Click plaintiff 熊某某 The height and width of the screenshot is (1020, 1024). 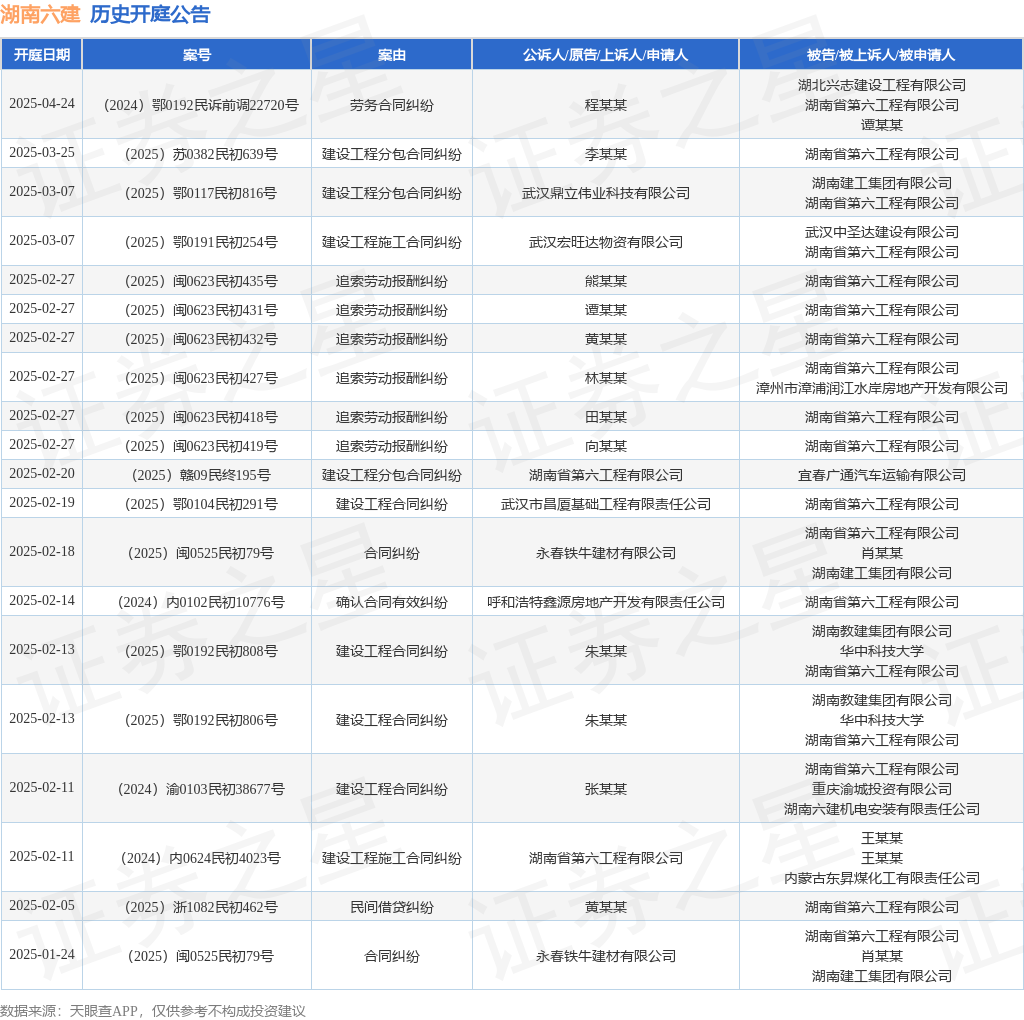tap(605, 281)
